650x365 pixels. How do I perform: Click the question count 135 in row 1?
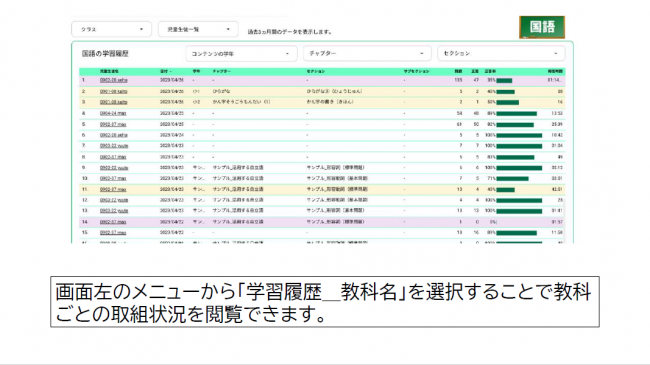458,80
